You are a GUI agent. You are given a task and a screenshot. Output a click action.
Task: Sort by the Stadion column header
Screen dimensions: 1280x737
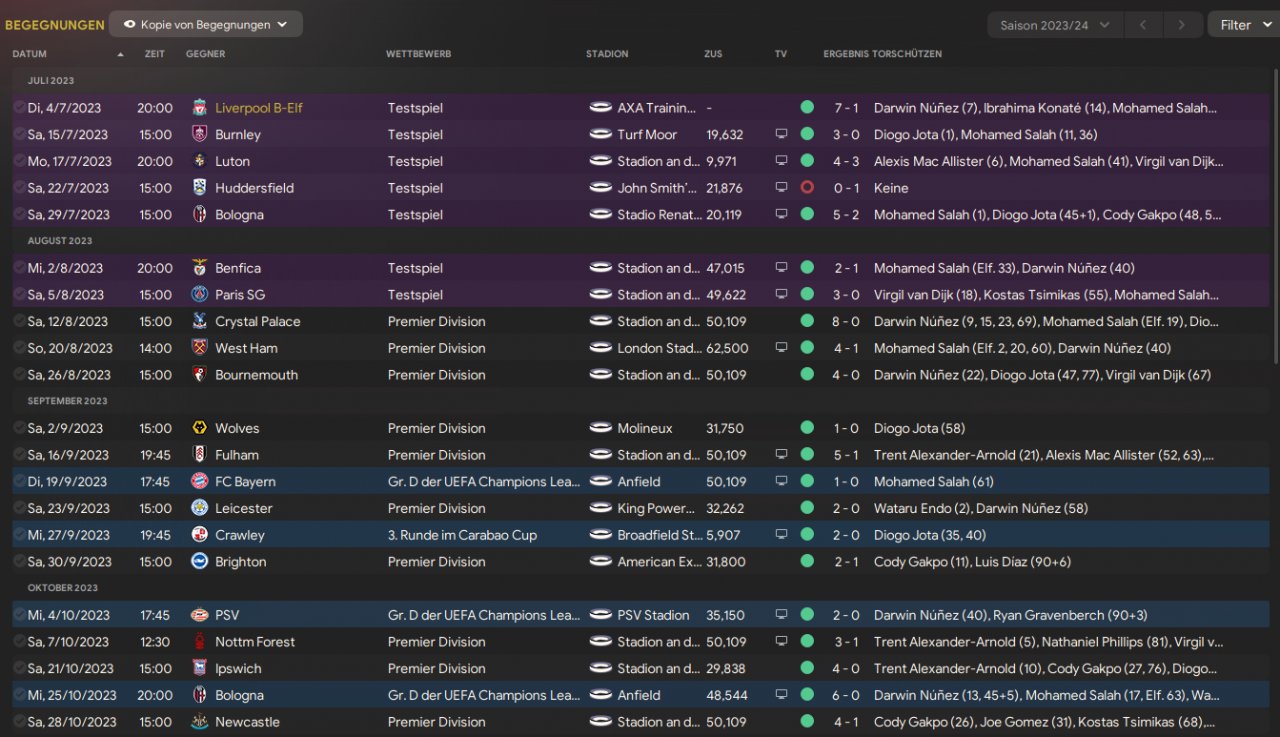point(607,54)
